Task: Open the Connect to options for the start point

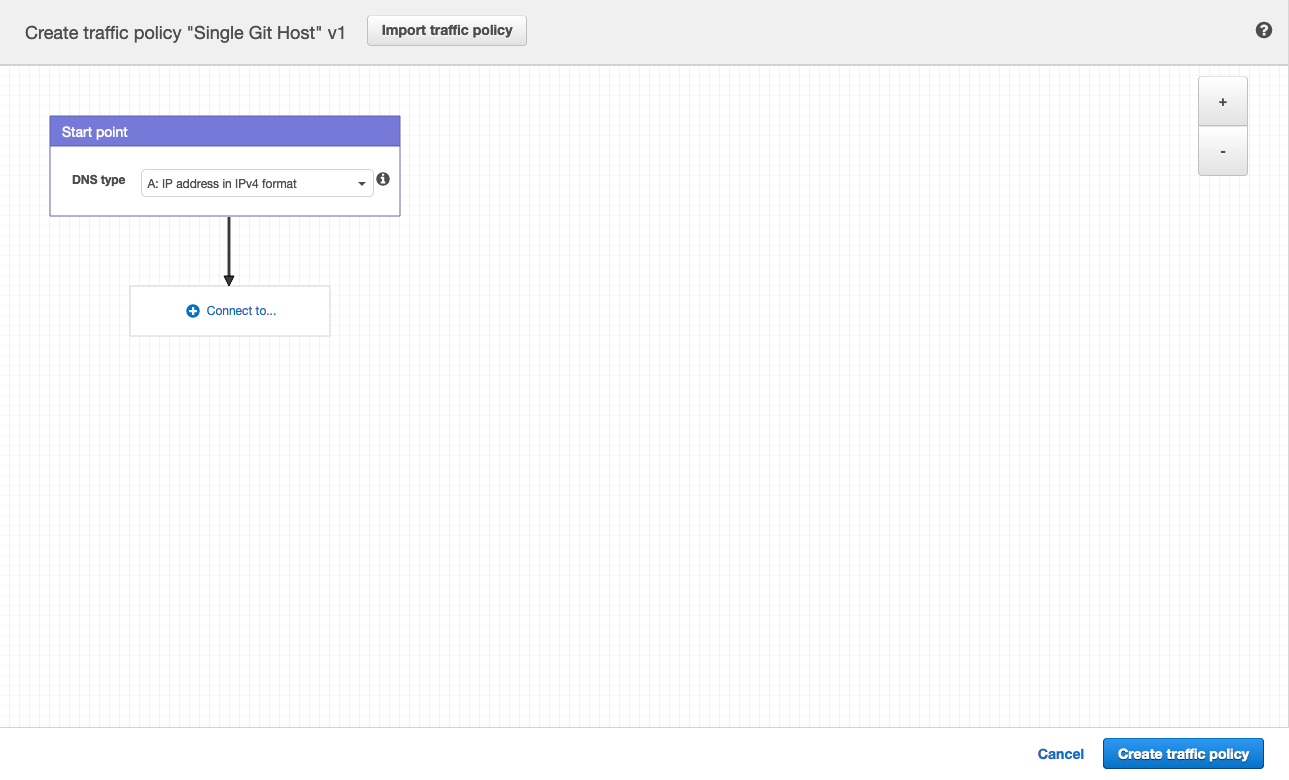Action: point(229,310)
